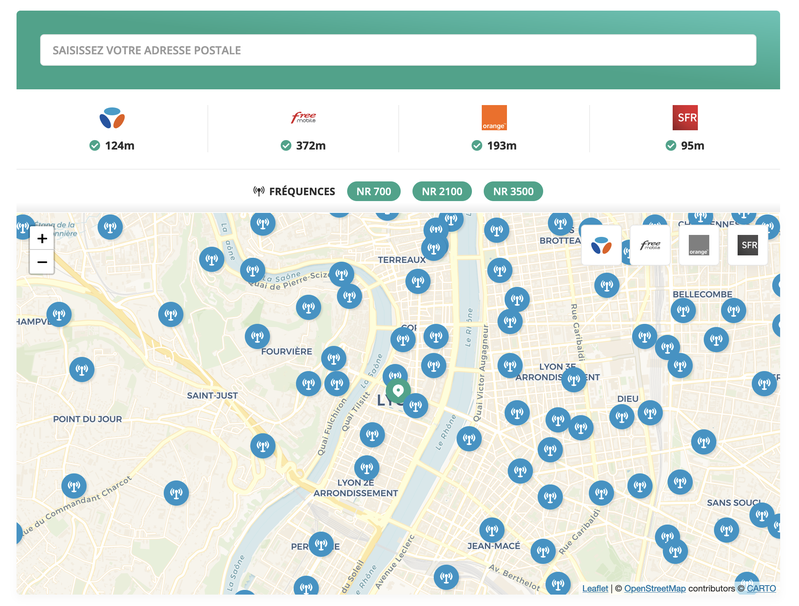
Task: Click antenna marker below Saint-Just label
Action: click(263, 446)
